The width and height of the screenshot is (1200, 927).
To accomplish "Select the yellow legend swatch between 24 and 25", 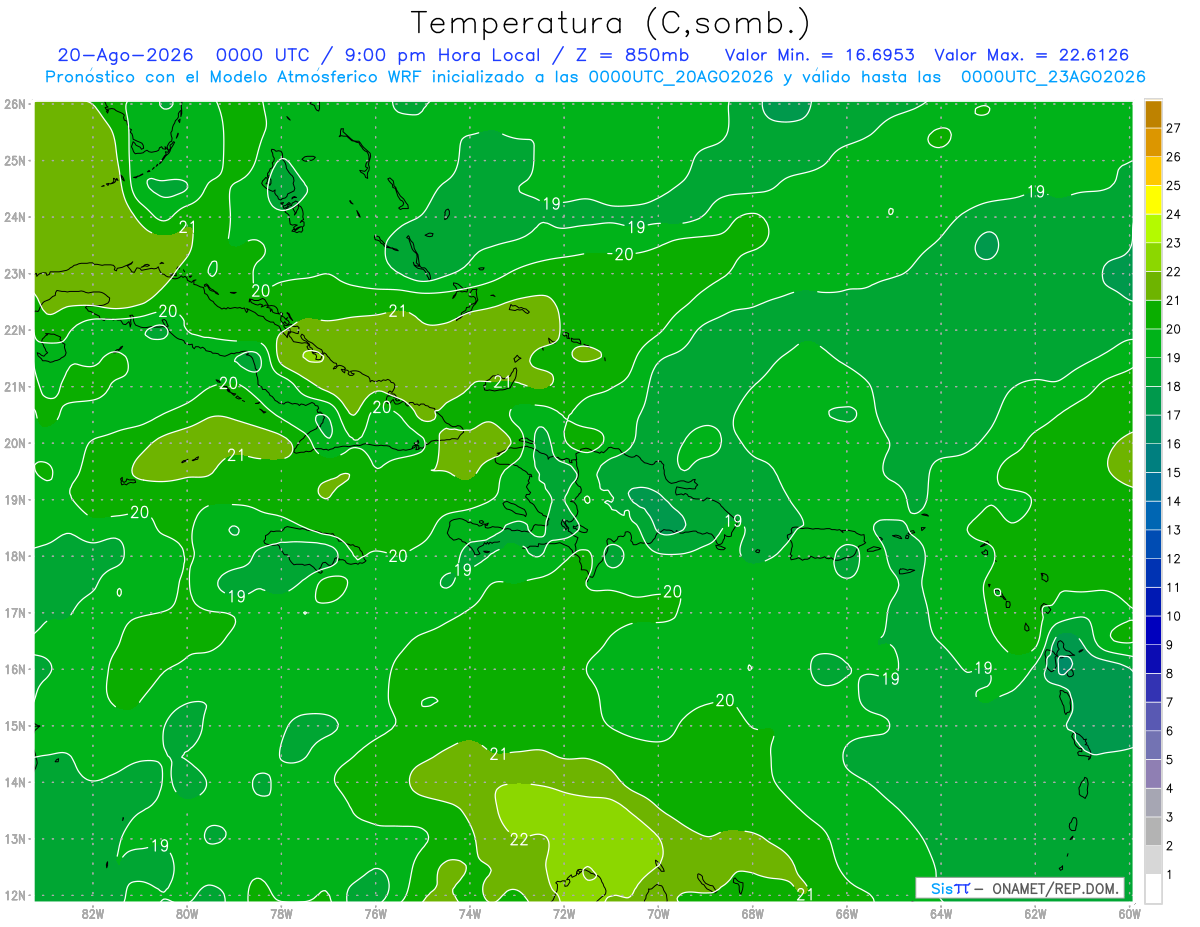I will pos(1154,200).
